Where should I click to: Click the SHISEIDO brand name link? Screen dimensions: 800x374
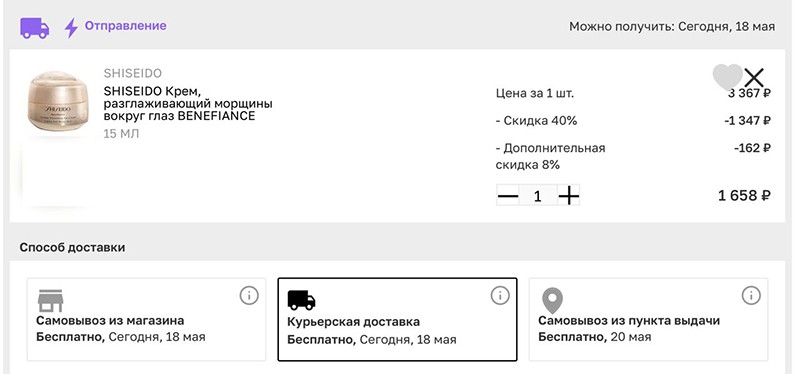coord(132,73)
